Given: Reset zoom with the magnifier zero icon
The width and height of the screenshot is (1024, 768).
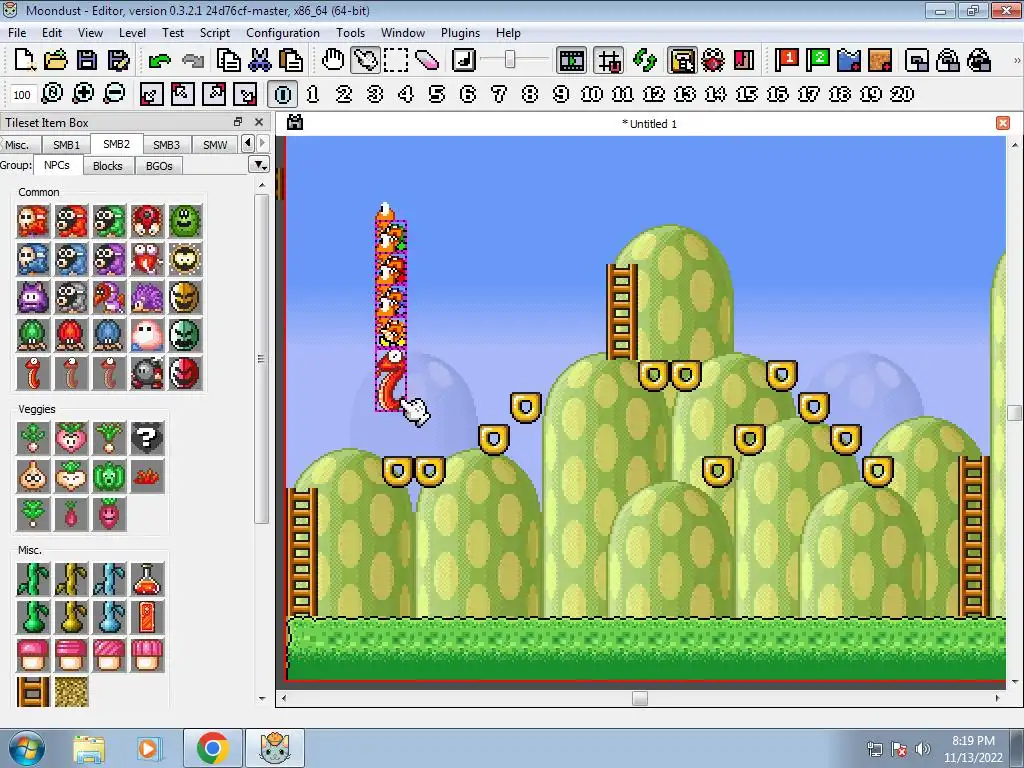Looking at the screenshot, I should coord(52,93).
